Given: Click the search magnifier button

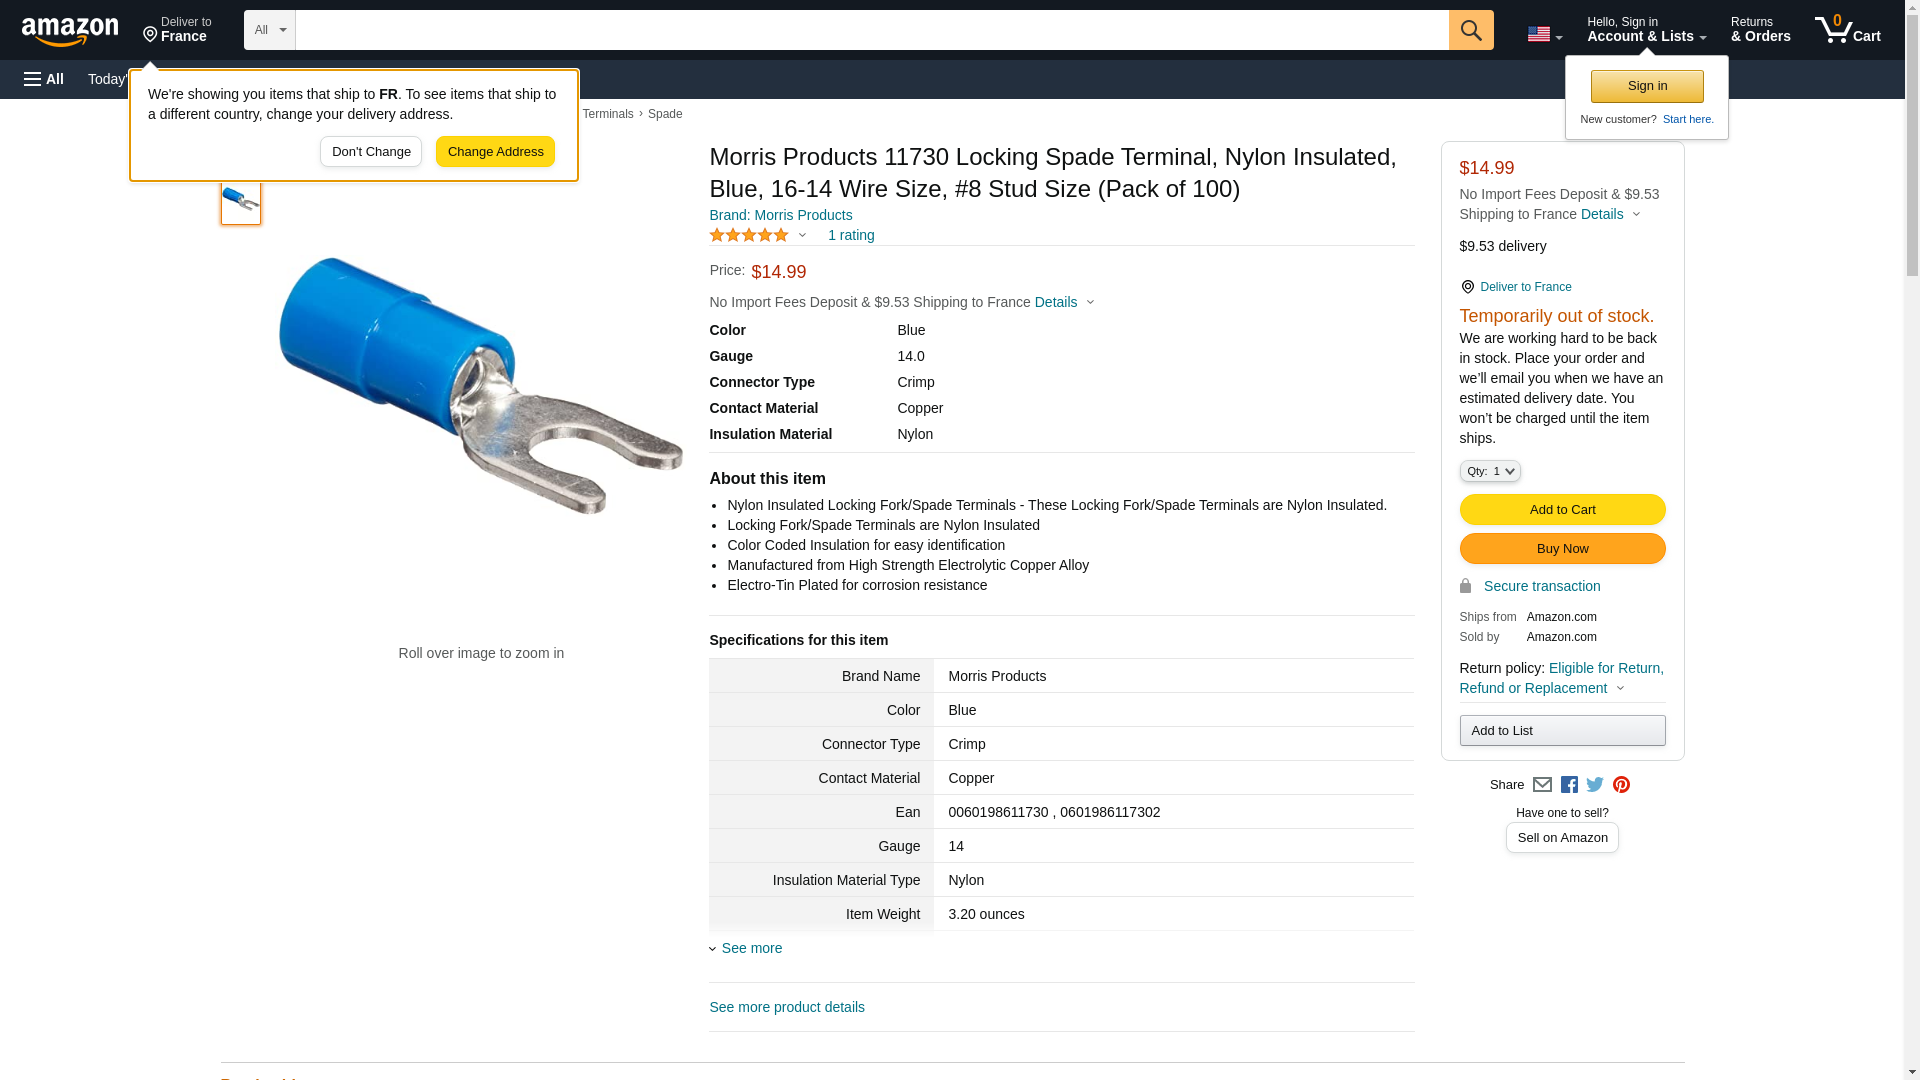Looking at the screenshot, I should point(1470,30).
